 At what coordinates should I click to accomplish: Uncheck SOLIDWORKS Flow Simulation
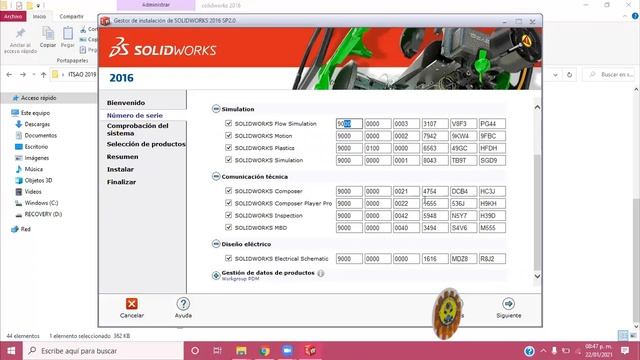(x=229, y=123)
